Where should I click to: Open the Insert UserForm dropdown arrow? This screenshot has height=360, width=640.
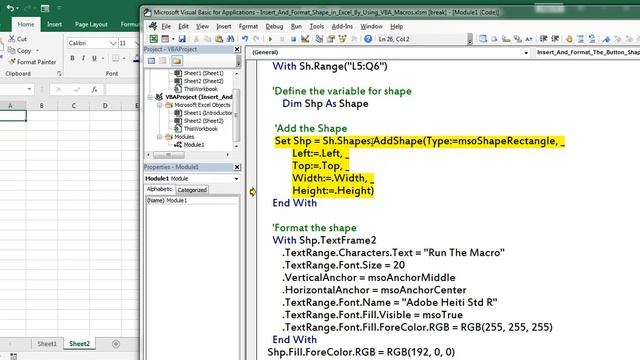(x=173, y=39)
